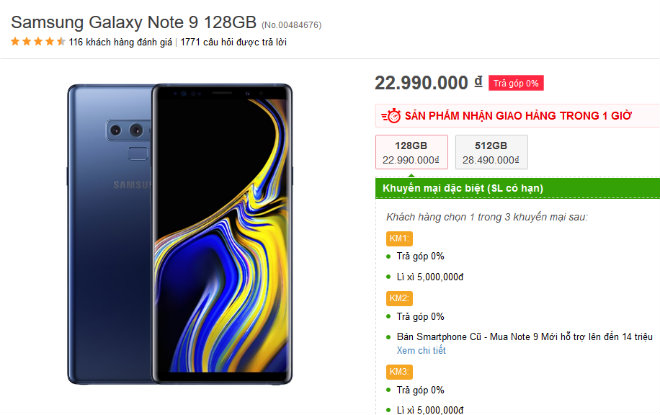The height and width of the screenshot is (415, 660).
Task: Click the orange KM3 promotion badge
Action: point(398,371)
